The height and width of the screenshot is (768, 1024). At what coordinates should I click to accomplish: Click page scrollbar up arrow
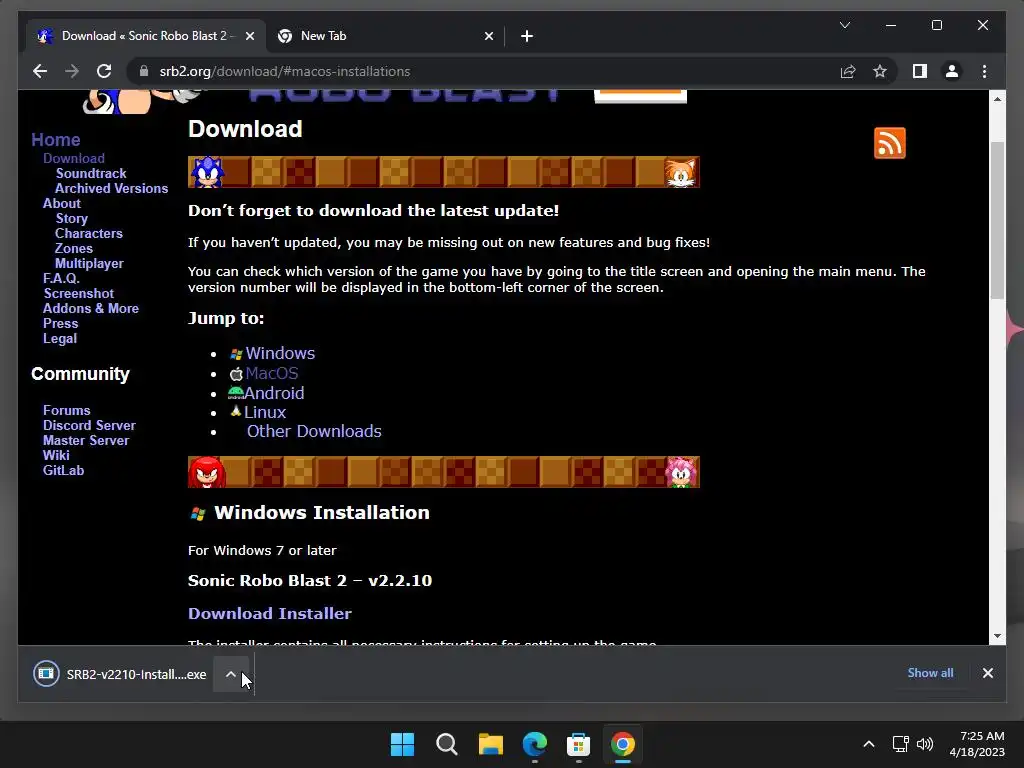coord(997,99)
